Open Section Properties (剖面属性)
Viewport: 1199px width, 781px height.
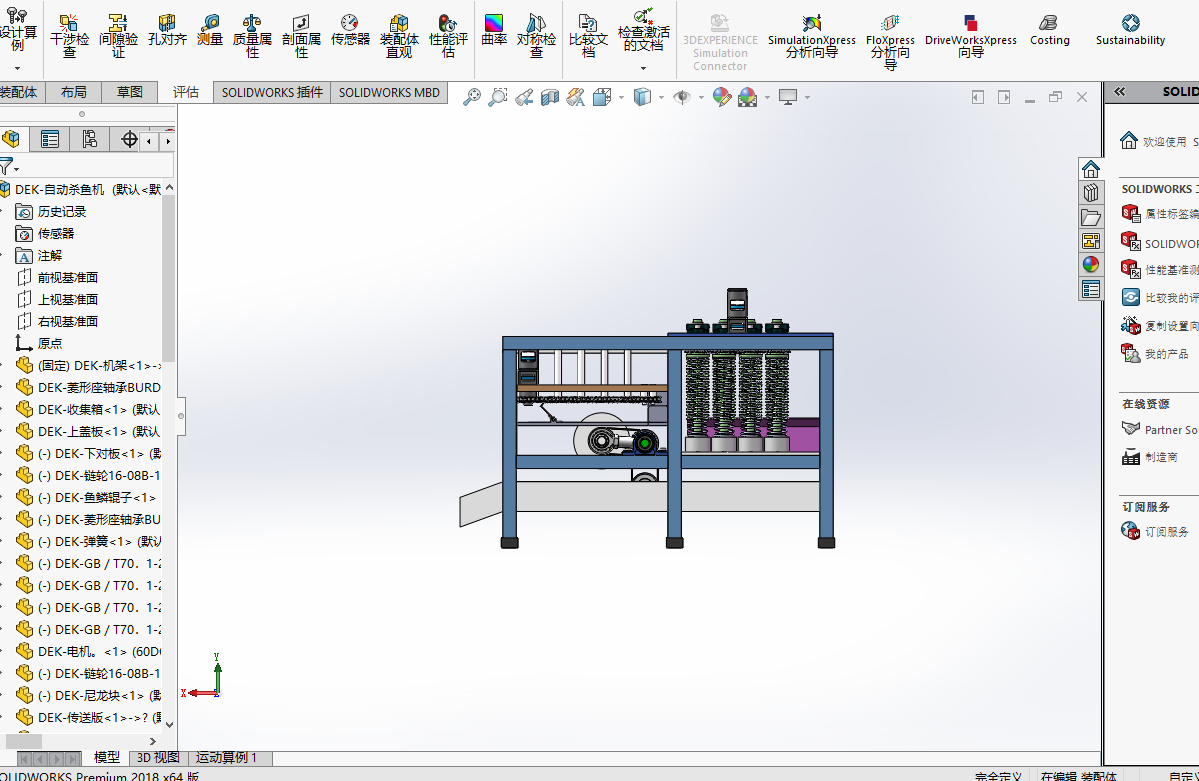click(301, 36)
